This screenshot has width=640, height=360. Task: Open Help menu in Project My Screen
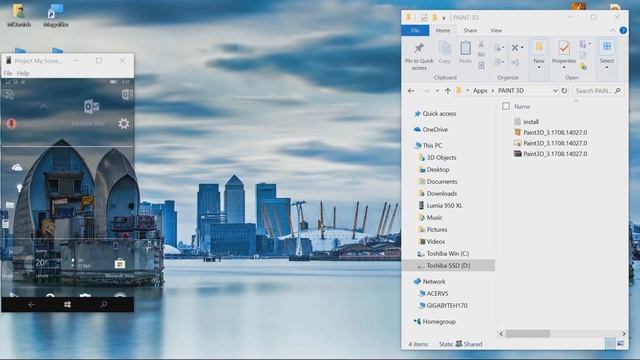[23, 73]
